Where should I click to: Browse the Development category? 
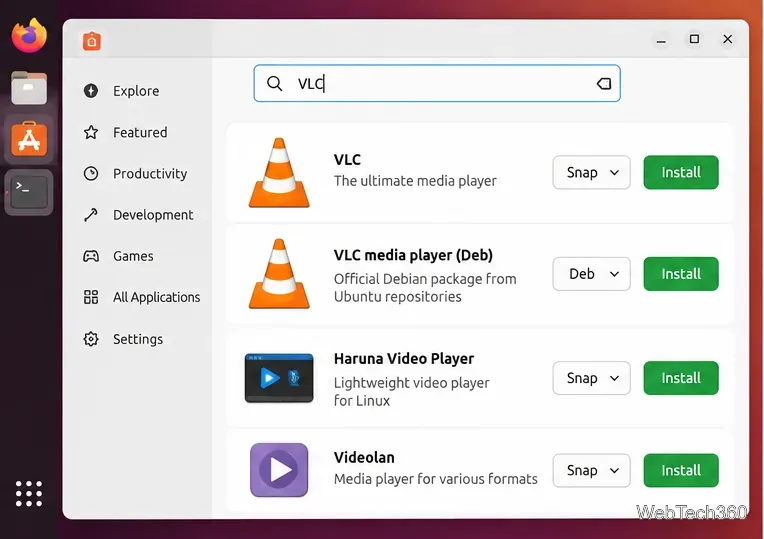click(x=153, y=215)
